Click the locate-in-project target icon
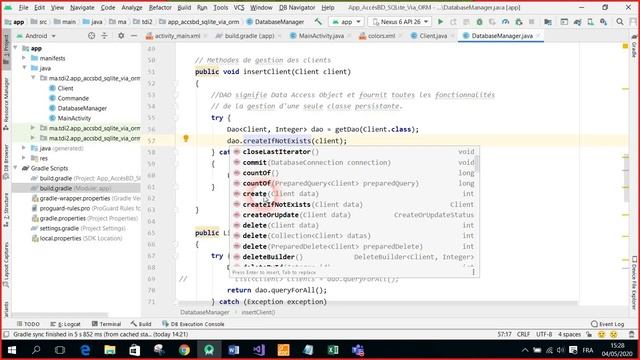This screenshot has height=360, width=640. (91, 36)
